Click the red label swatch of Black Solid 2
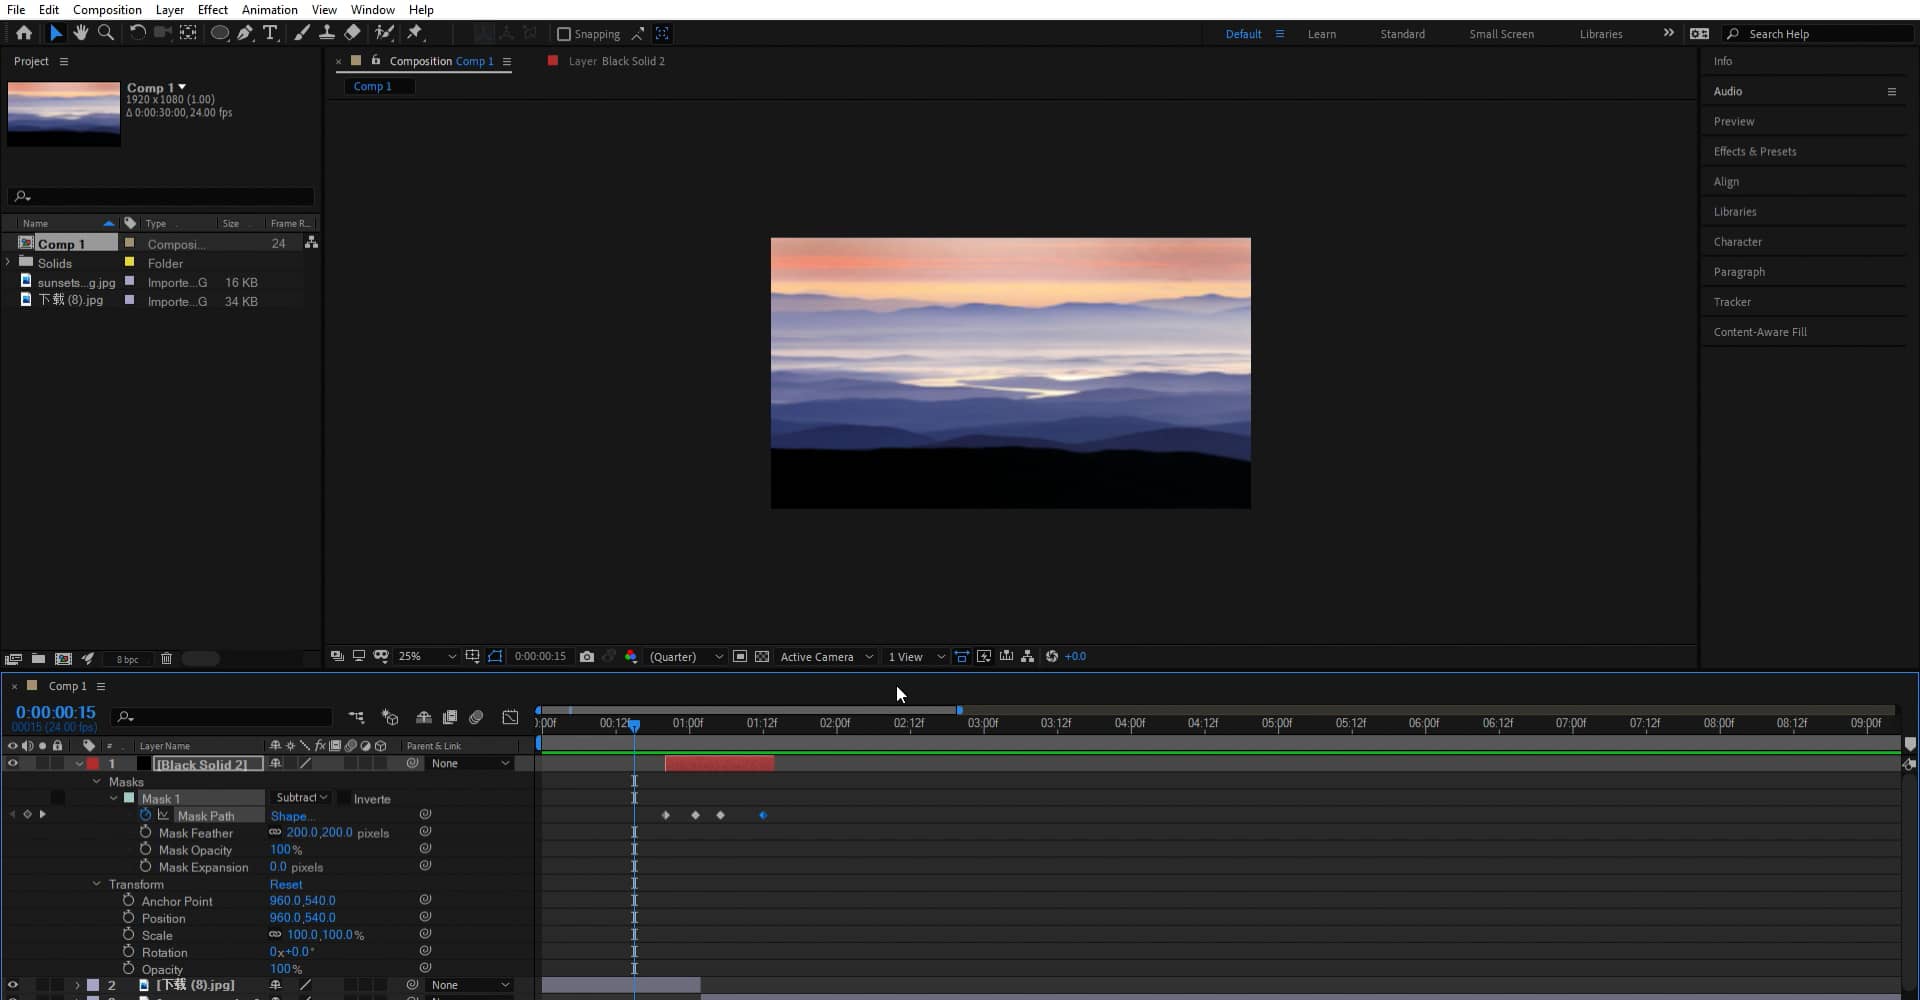 93,763
